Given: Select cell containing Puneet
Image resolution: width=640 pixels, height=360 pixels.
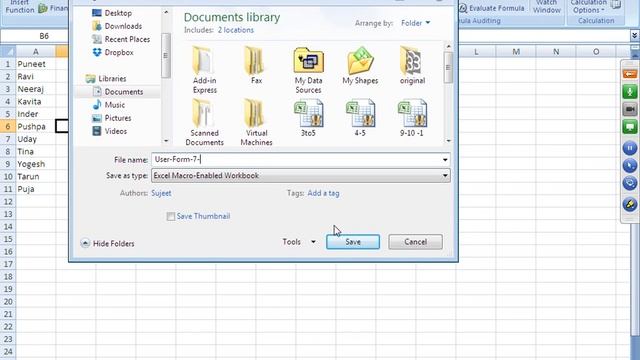Looking at the screenshot, I should [36, 64].
